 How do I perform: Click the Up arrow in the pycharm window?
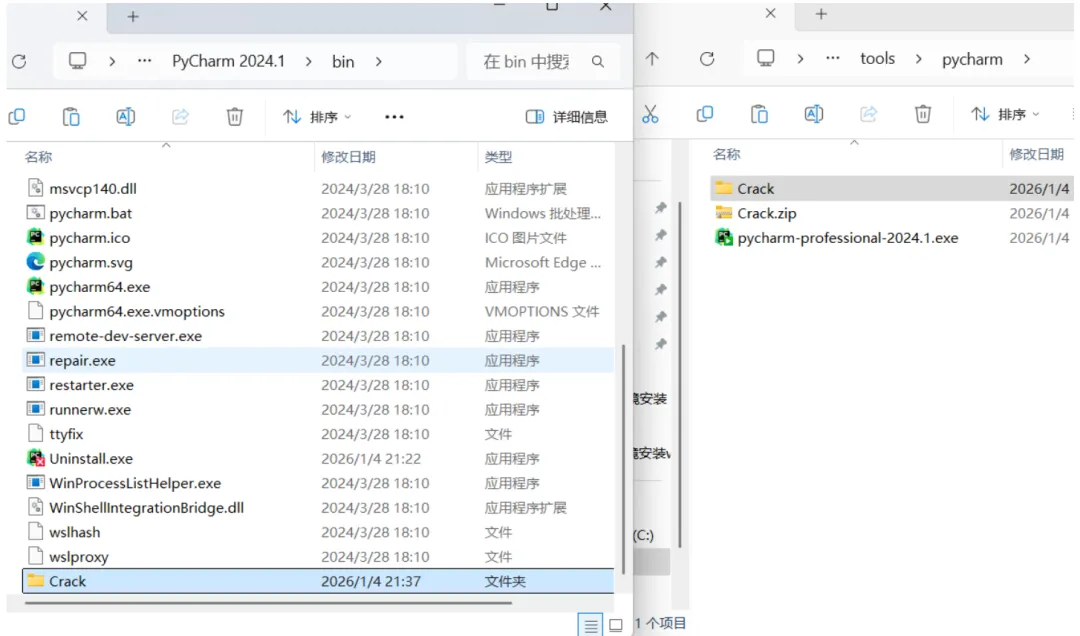(x=652, y=59)
